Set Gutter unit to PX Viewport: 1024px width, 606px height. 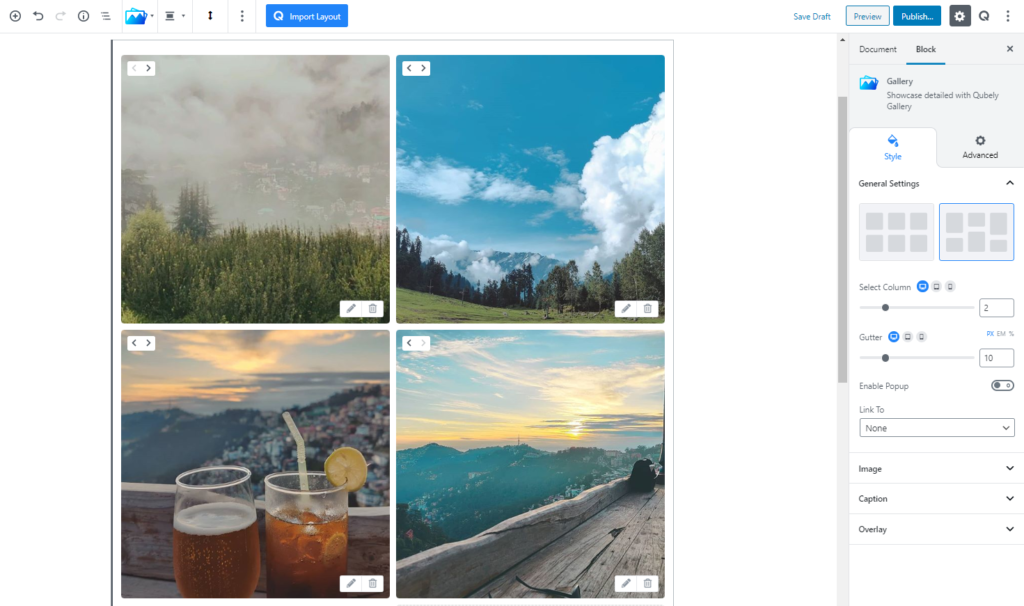point(990,334)
